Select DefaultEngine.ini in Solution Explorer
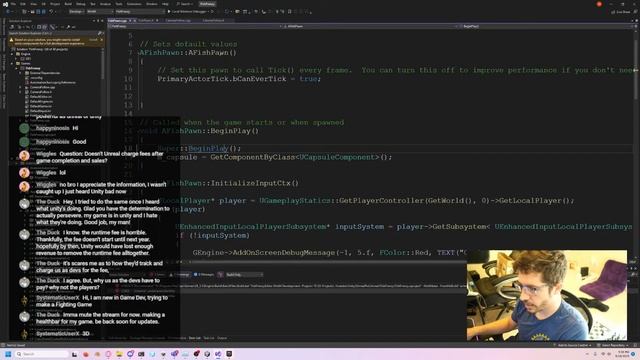This screenshot has height=360, width=640. pos(41,101)
